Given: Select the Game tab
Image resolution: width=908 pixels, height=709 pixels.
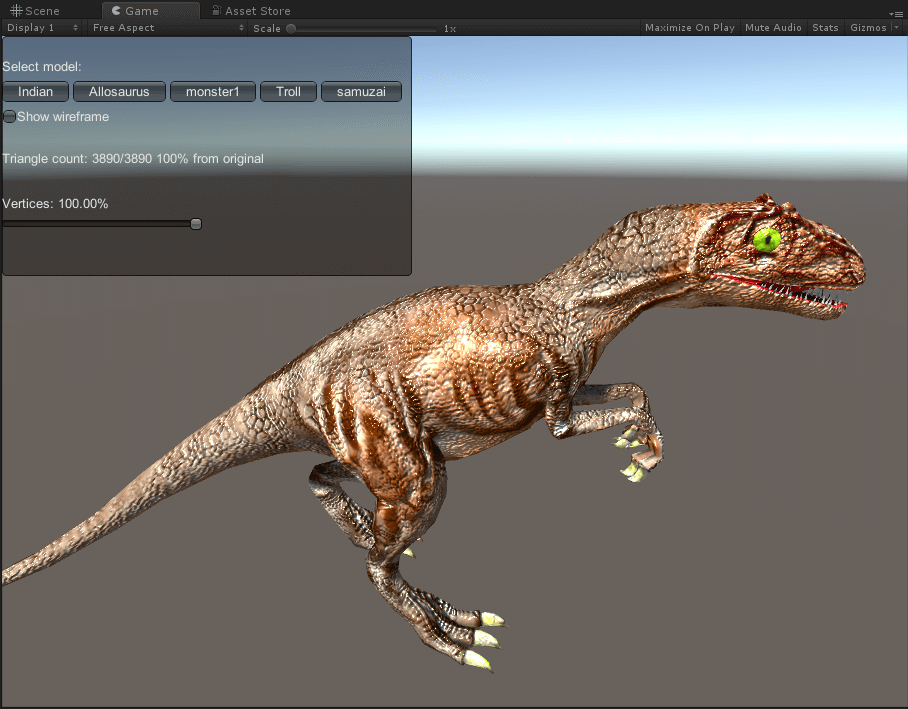Looking at the screenshot, I should pos(141,11).
